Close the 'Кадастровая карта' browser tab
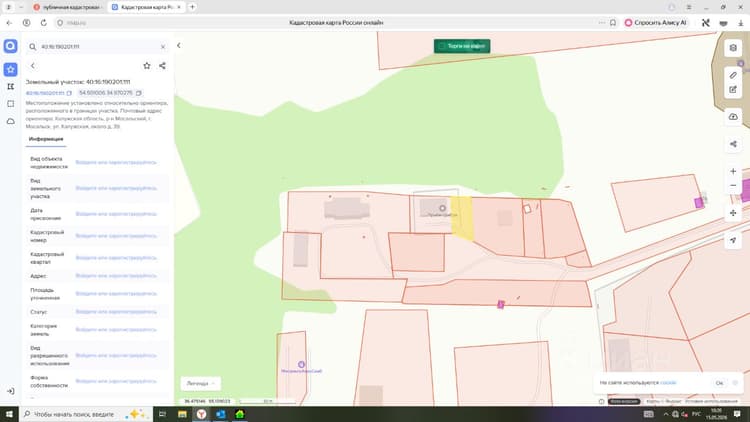Image resolution: width=750 pixels, height=422 pixels. [x=179, y=7]
